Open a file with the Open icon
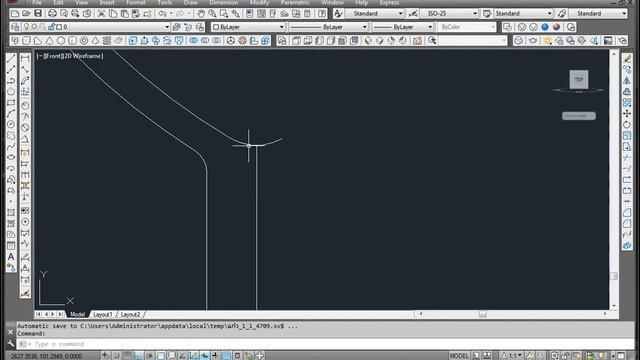640x360 pixels. (26, 13)
